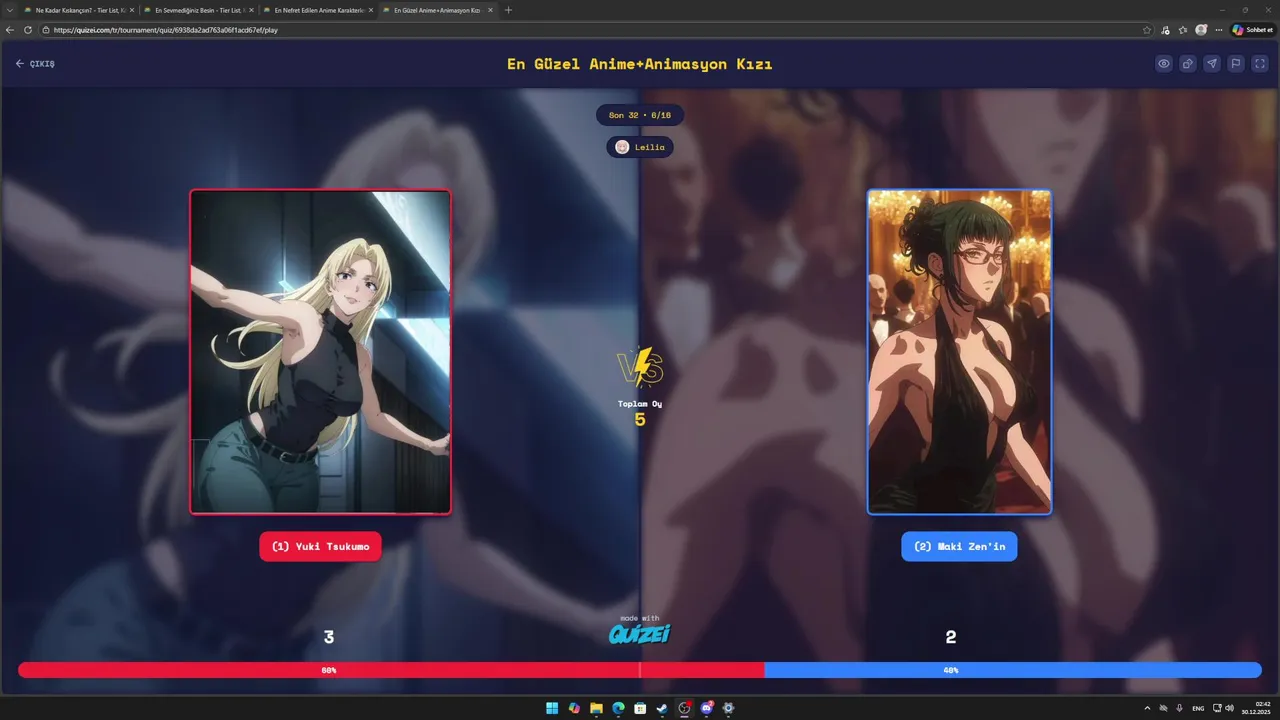
Task: Enter fullscreen with the expand icon
Action: (1259, 63)
